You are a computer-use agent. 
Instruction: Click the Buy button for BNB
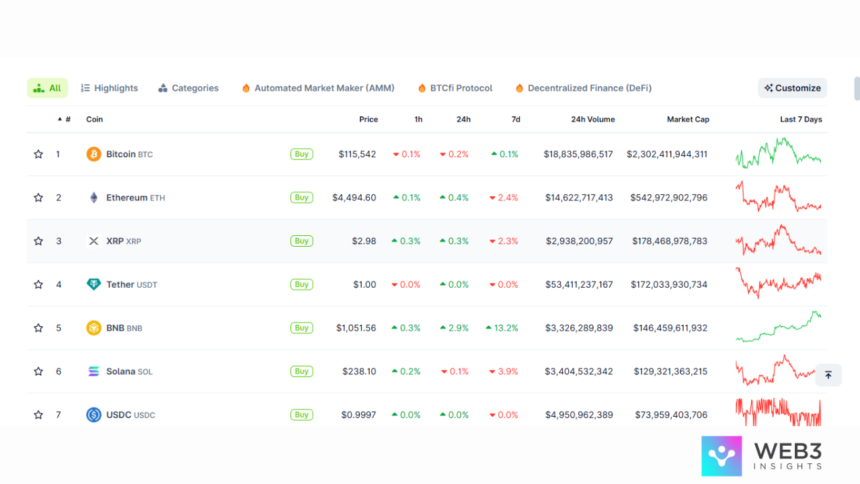pos(301,328)
